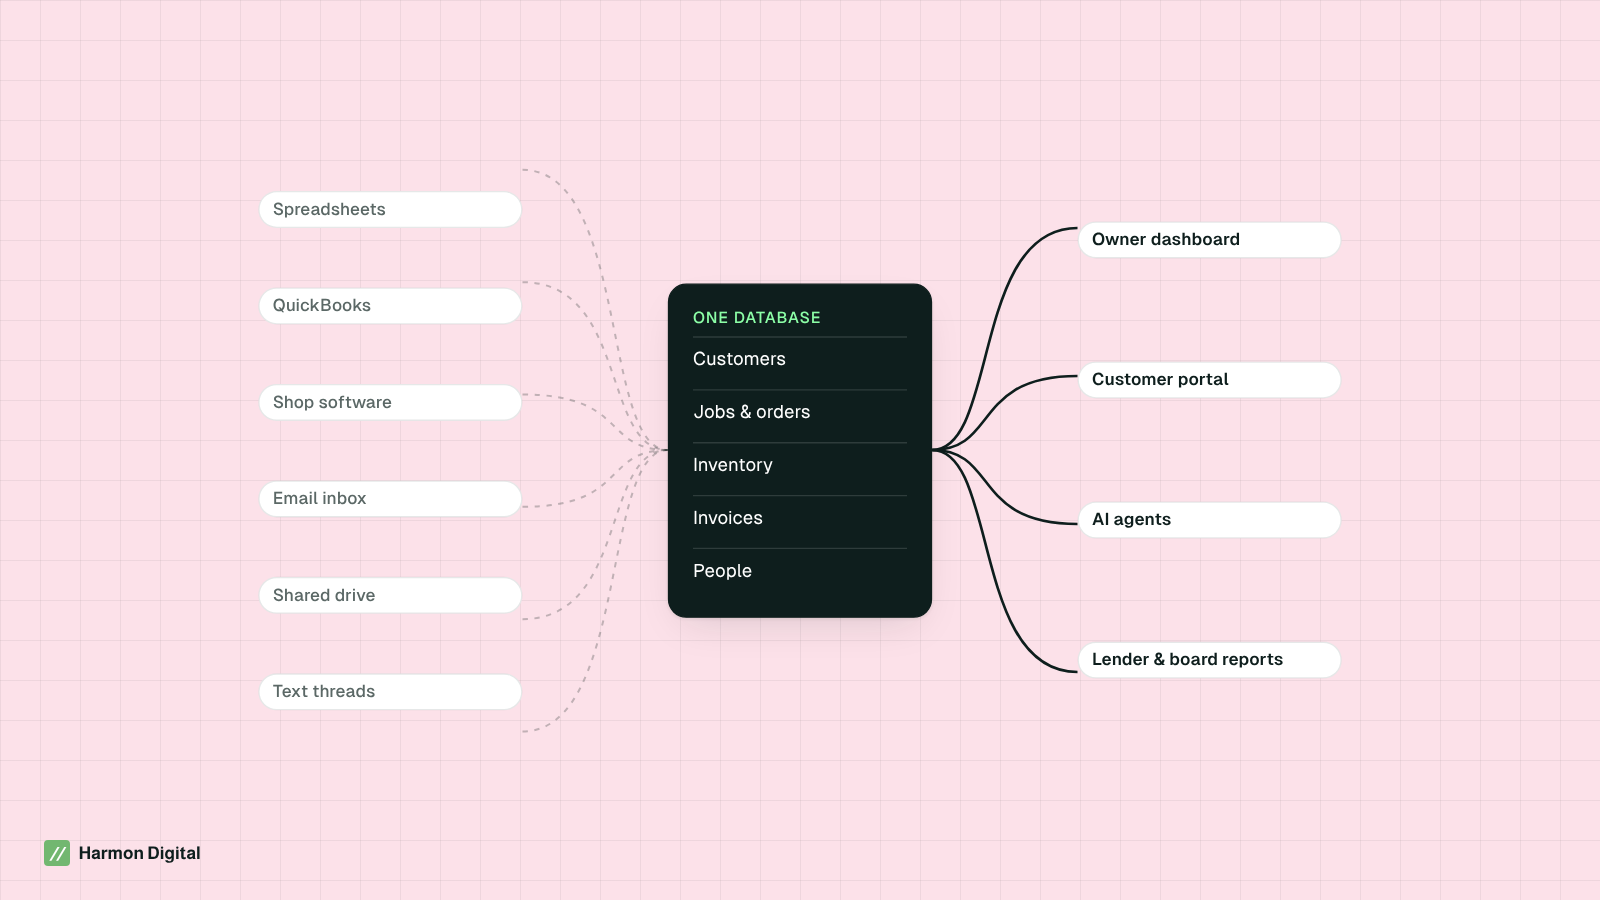Click the Shared drive pill
This screenshot has width=1600, height=900.
(390, 596)
